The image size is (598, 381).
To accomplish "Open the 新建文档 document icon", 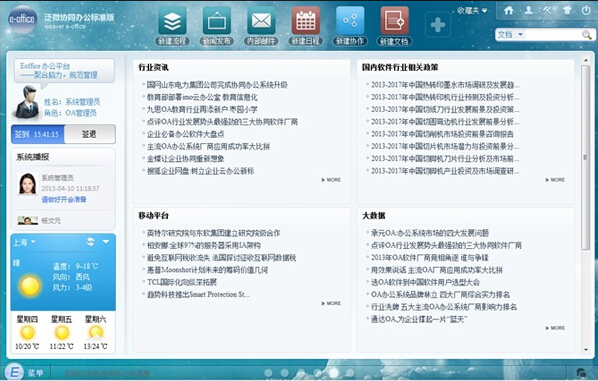I will tap(394, 21).
